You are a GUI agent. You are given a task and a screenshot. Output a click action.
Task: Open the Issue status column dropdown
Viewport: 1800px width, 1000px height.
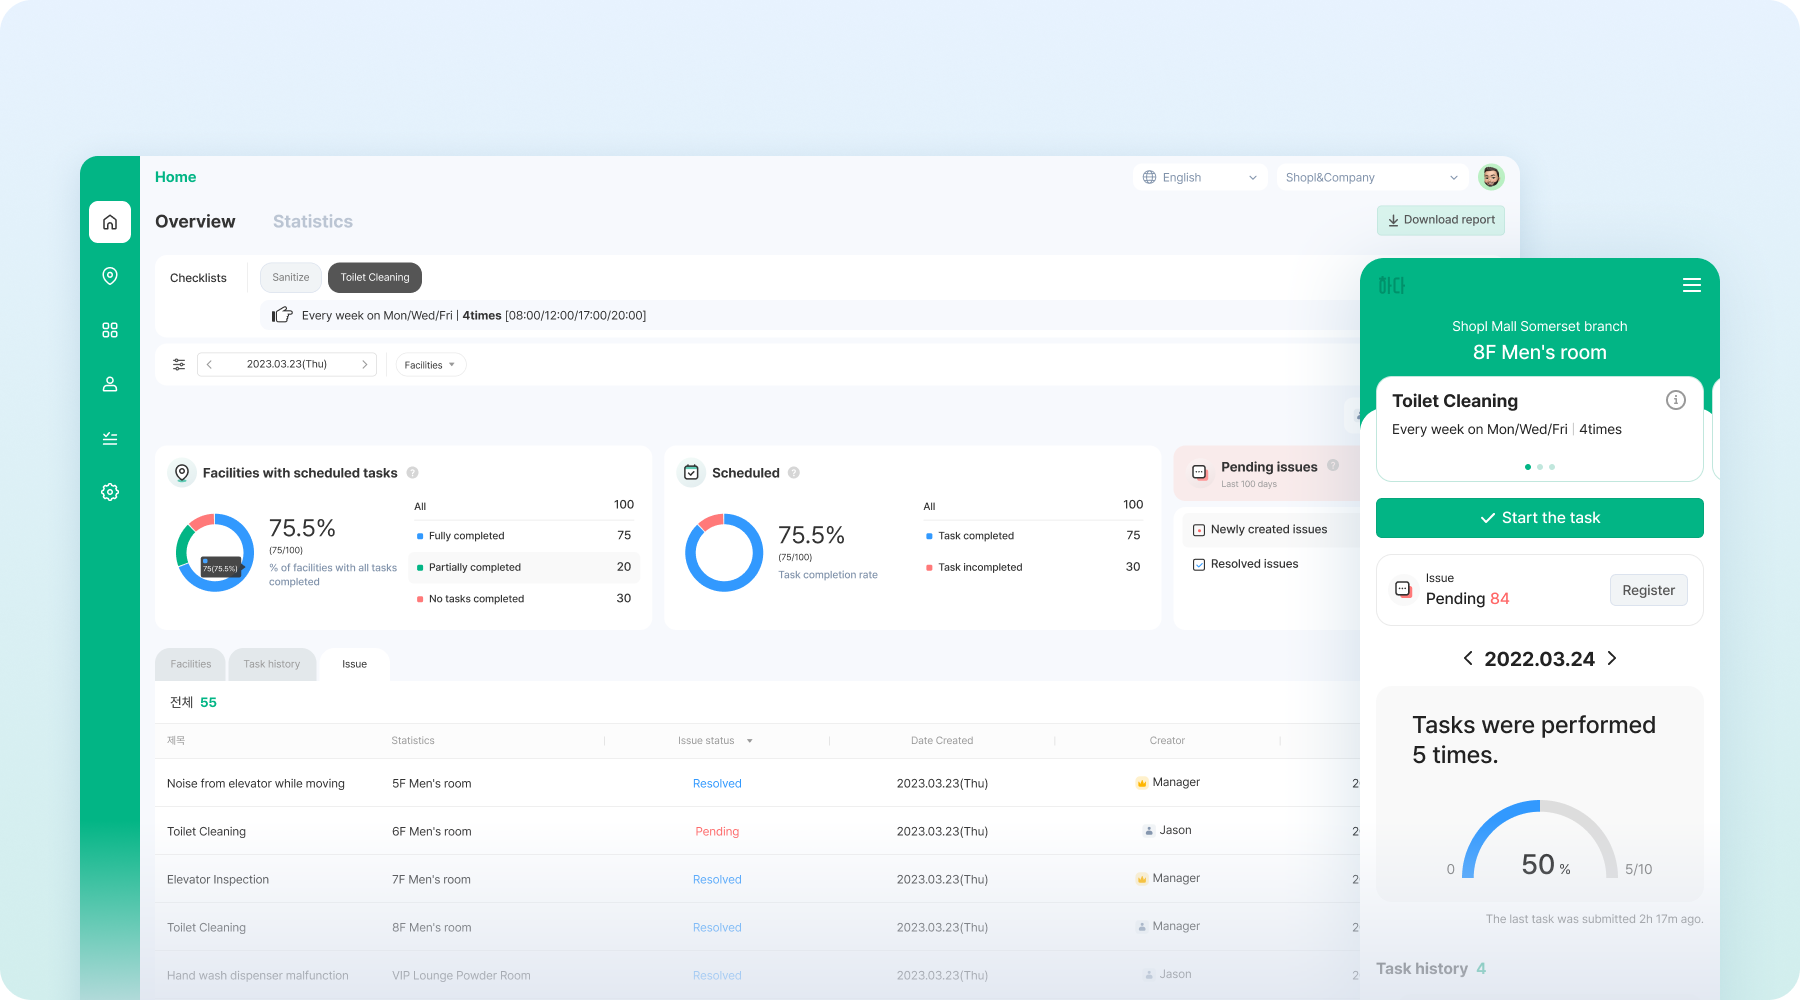pos(714,740)
